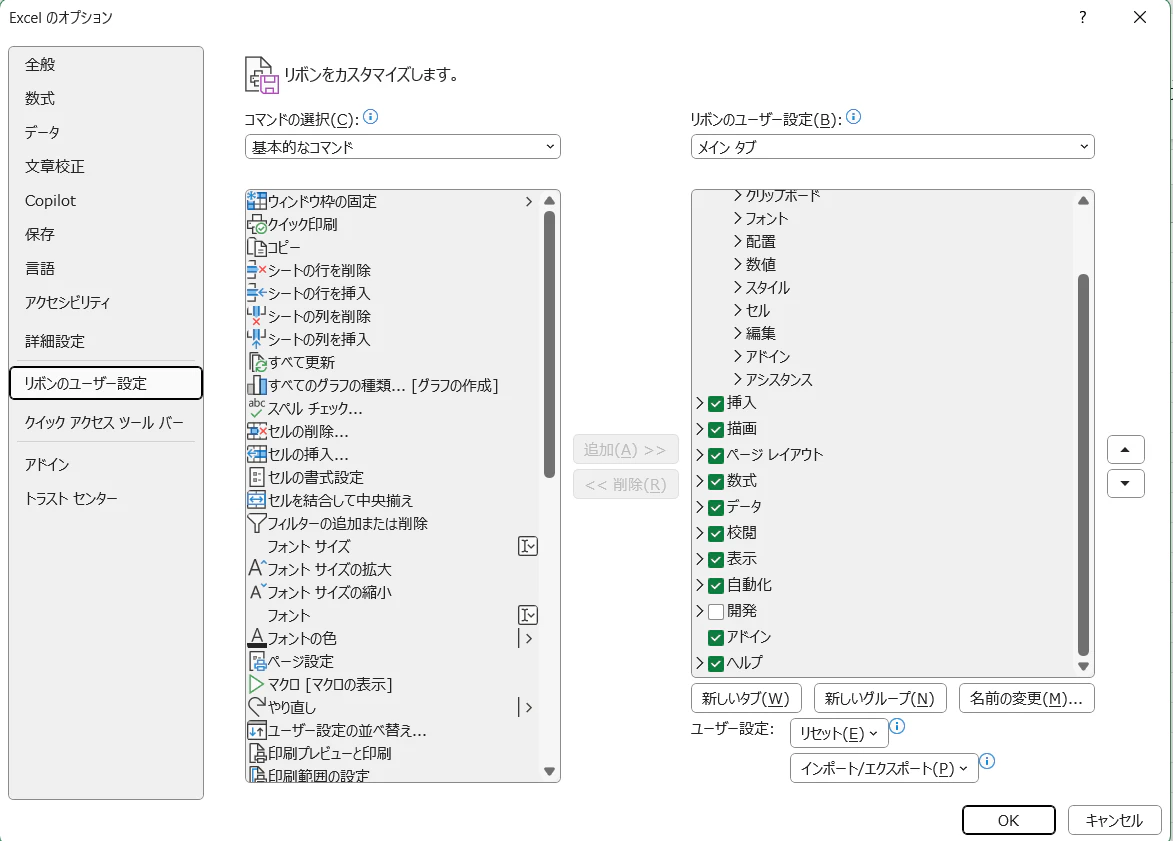Enable the 開発 tab checkbox
The width and height of the screenshot is (1173, 841).
click(716, 611)
